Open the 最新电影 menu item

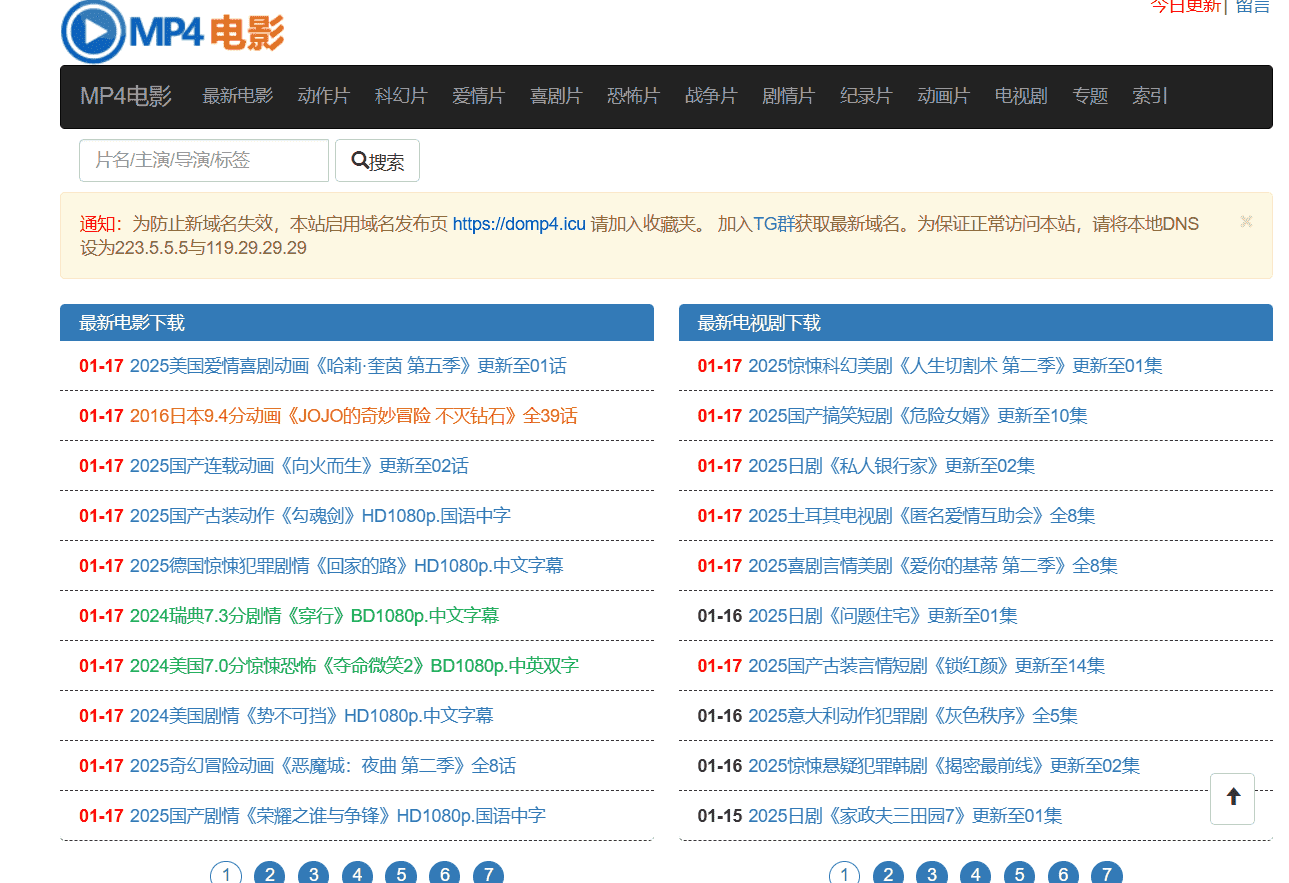(237, 96)
